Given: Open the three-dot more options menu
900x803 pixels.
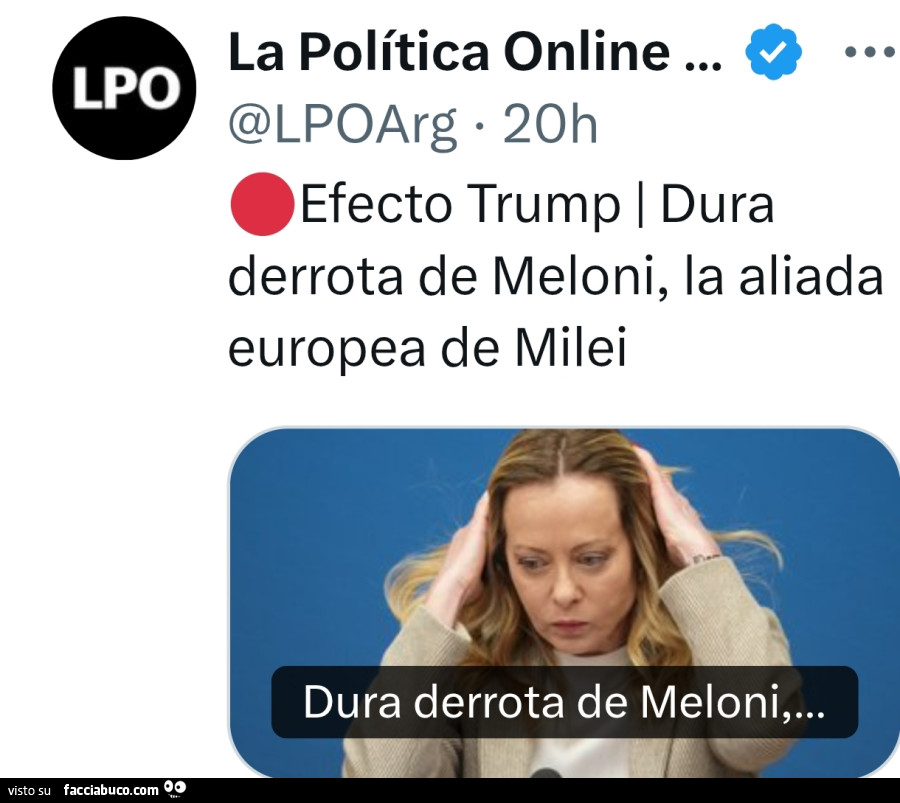Looking at the screenshot, I should (870, 52).
